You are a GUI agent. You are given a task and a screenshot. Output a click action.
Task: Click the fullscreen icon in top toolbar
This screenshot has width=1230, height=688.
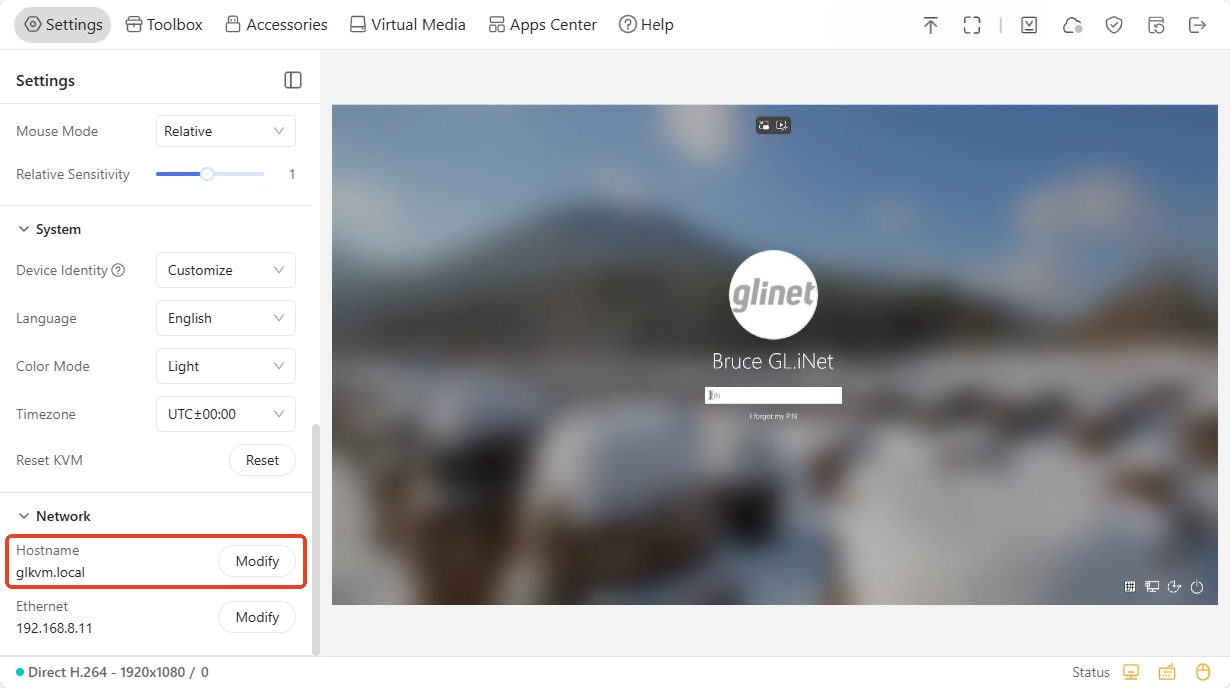coord(972,25)
